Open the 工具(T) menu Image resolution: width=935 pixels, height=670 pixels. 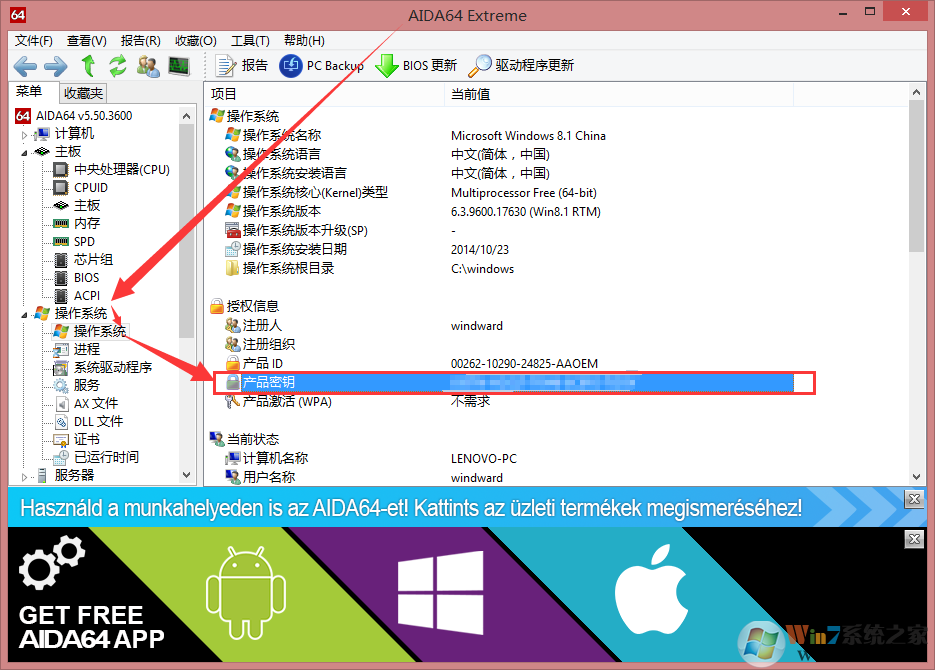[249, 41]
